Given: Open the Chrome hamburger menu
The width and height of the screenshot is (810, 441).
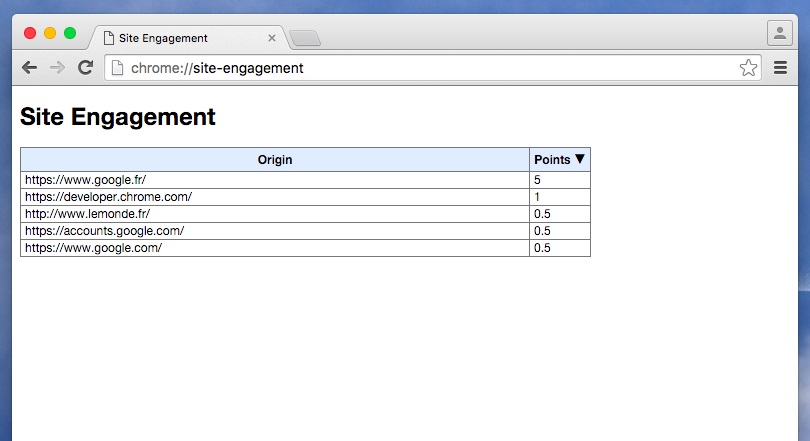Looking at the screenshot, I should click(780, 68).
